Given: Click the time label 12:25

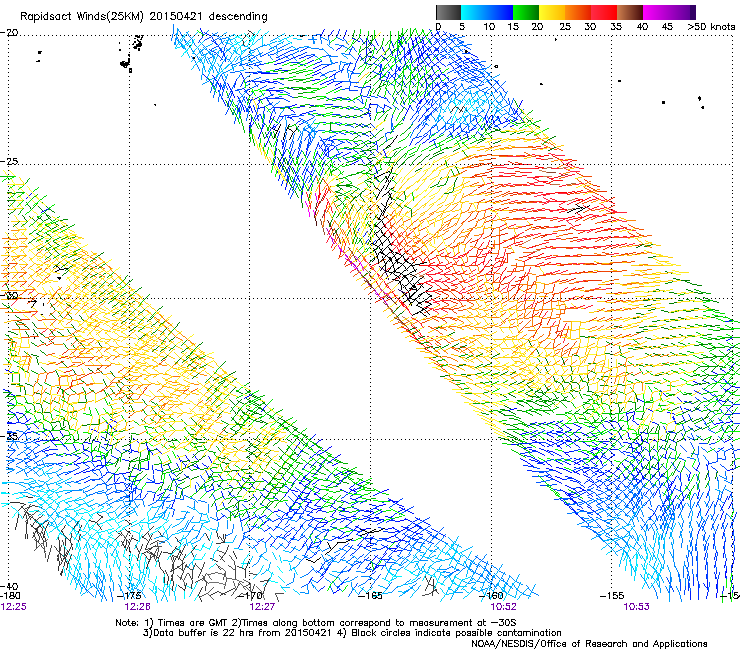Looking at the screenshot, I should click(14, 607).
